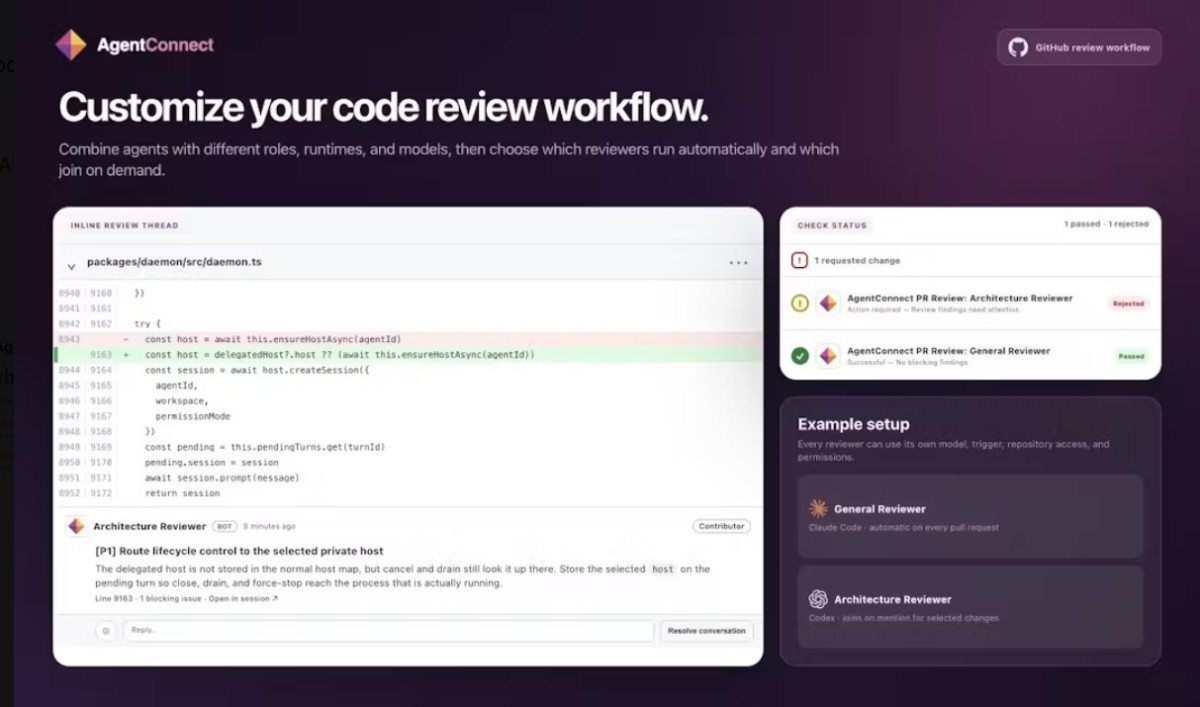Image resolution: width=1200 pixels, height=707 pixels.
Task: Open AgentConnect PR Review: General Reviewer check
Action: [949, 351]
